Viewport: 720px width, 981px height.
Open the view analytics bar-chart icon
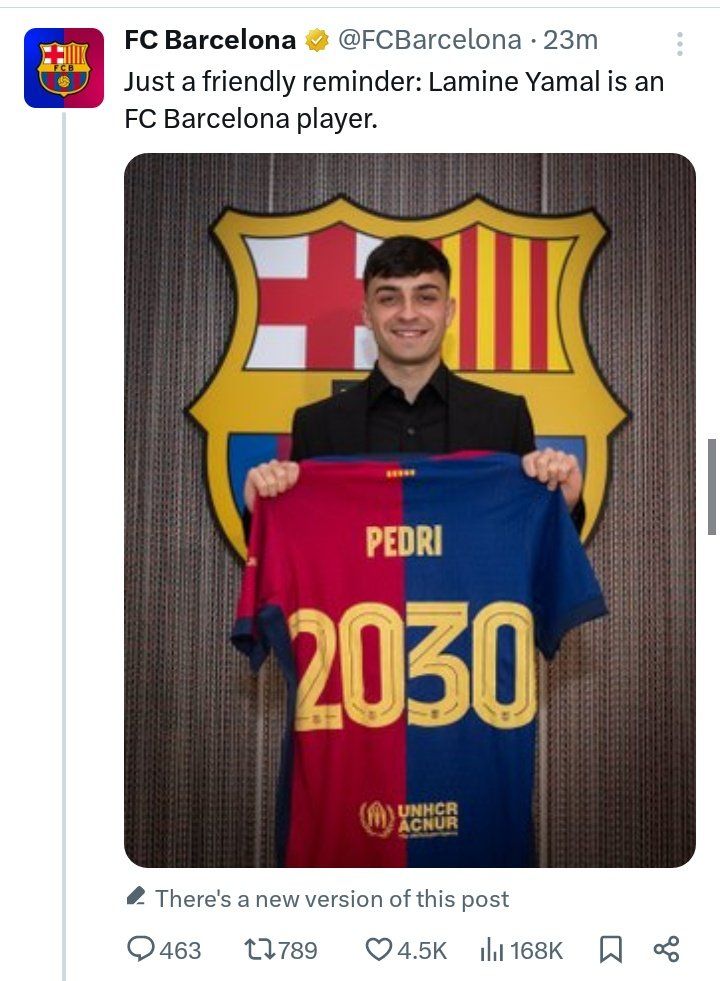click(491, 949)
